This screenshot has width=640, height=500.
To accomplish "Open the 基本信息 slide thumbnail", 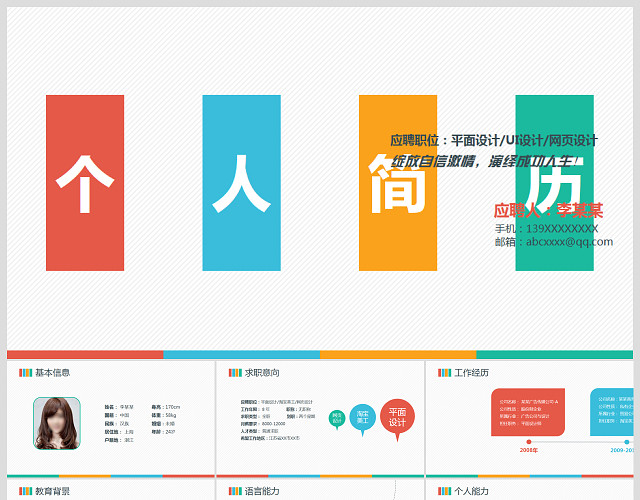I will tap(111, 418).
